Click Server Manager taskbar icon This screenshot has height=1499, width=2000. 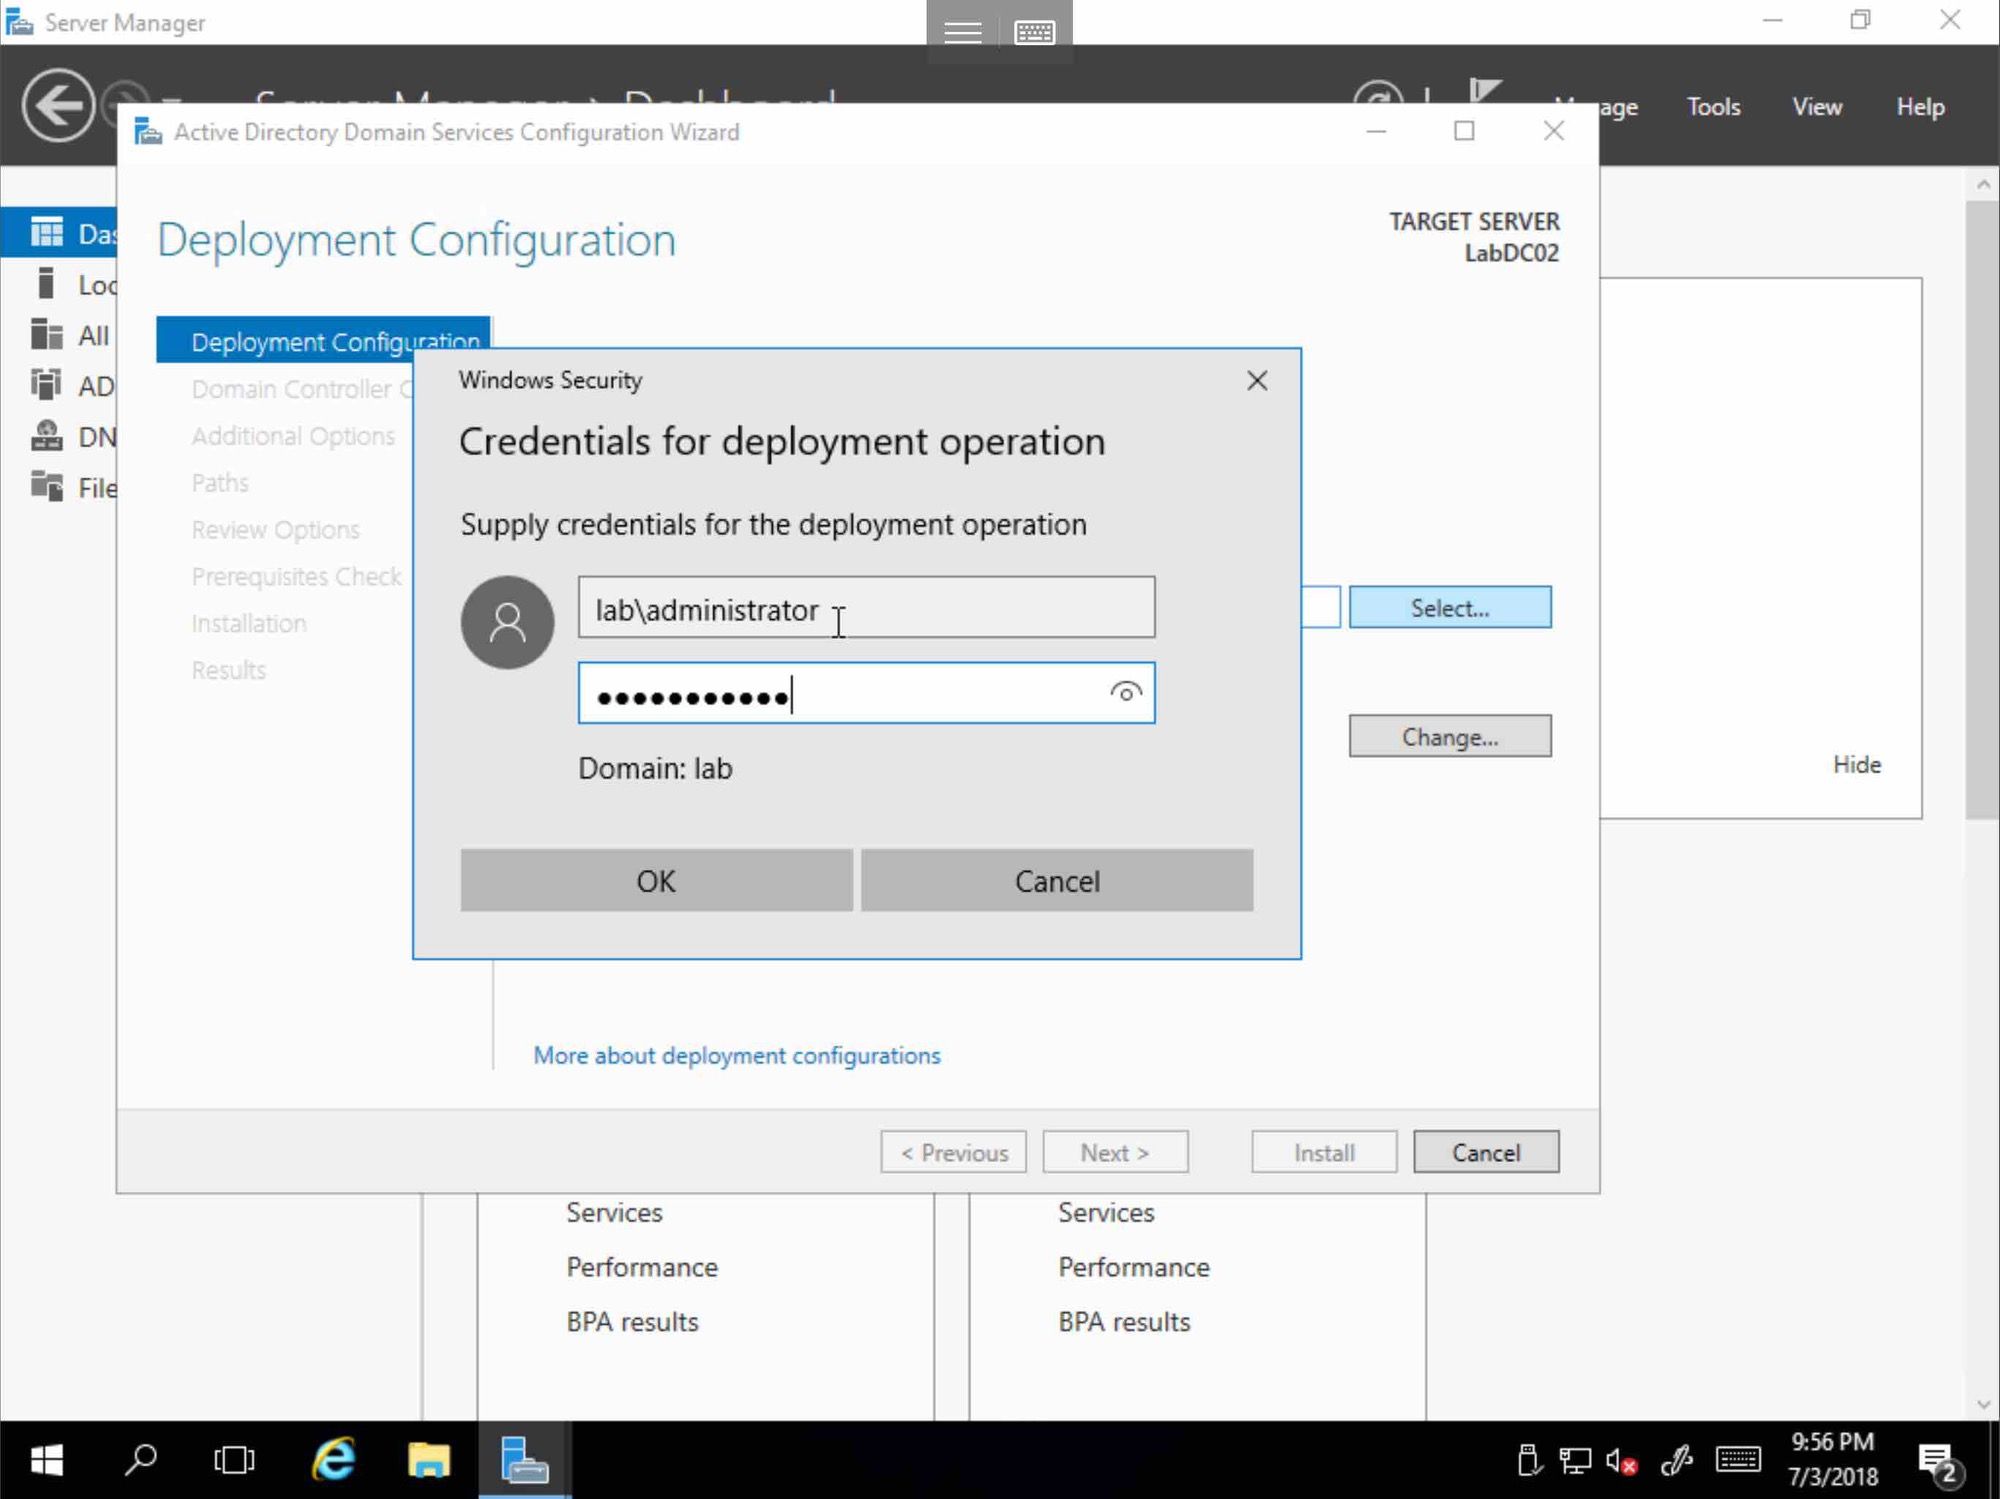[524, 1460]
